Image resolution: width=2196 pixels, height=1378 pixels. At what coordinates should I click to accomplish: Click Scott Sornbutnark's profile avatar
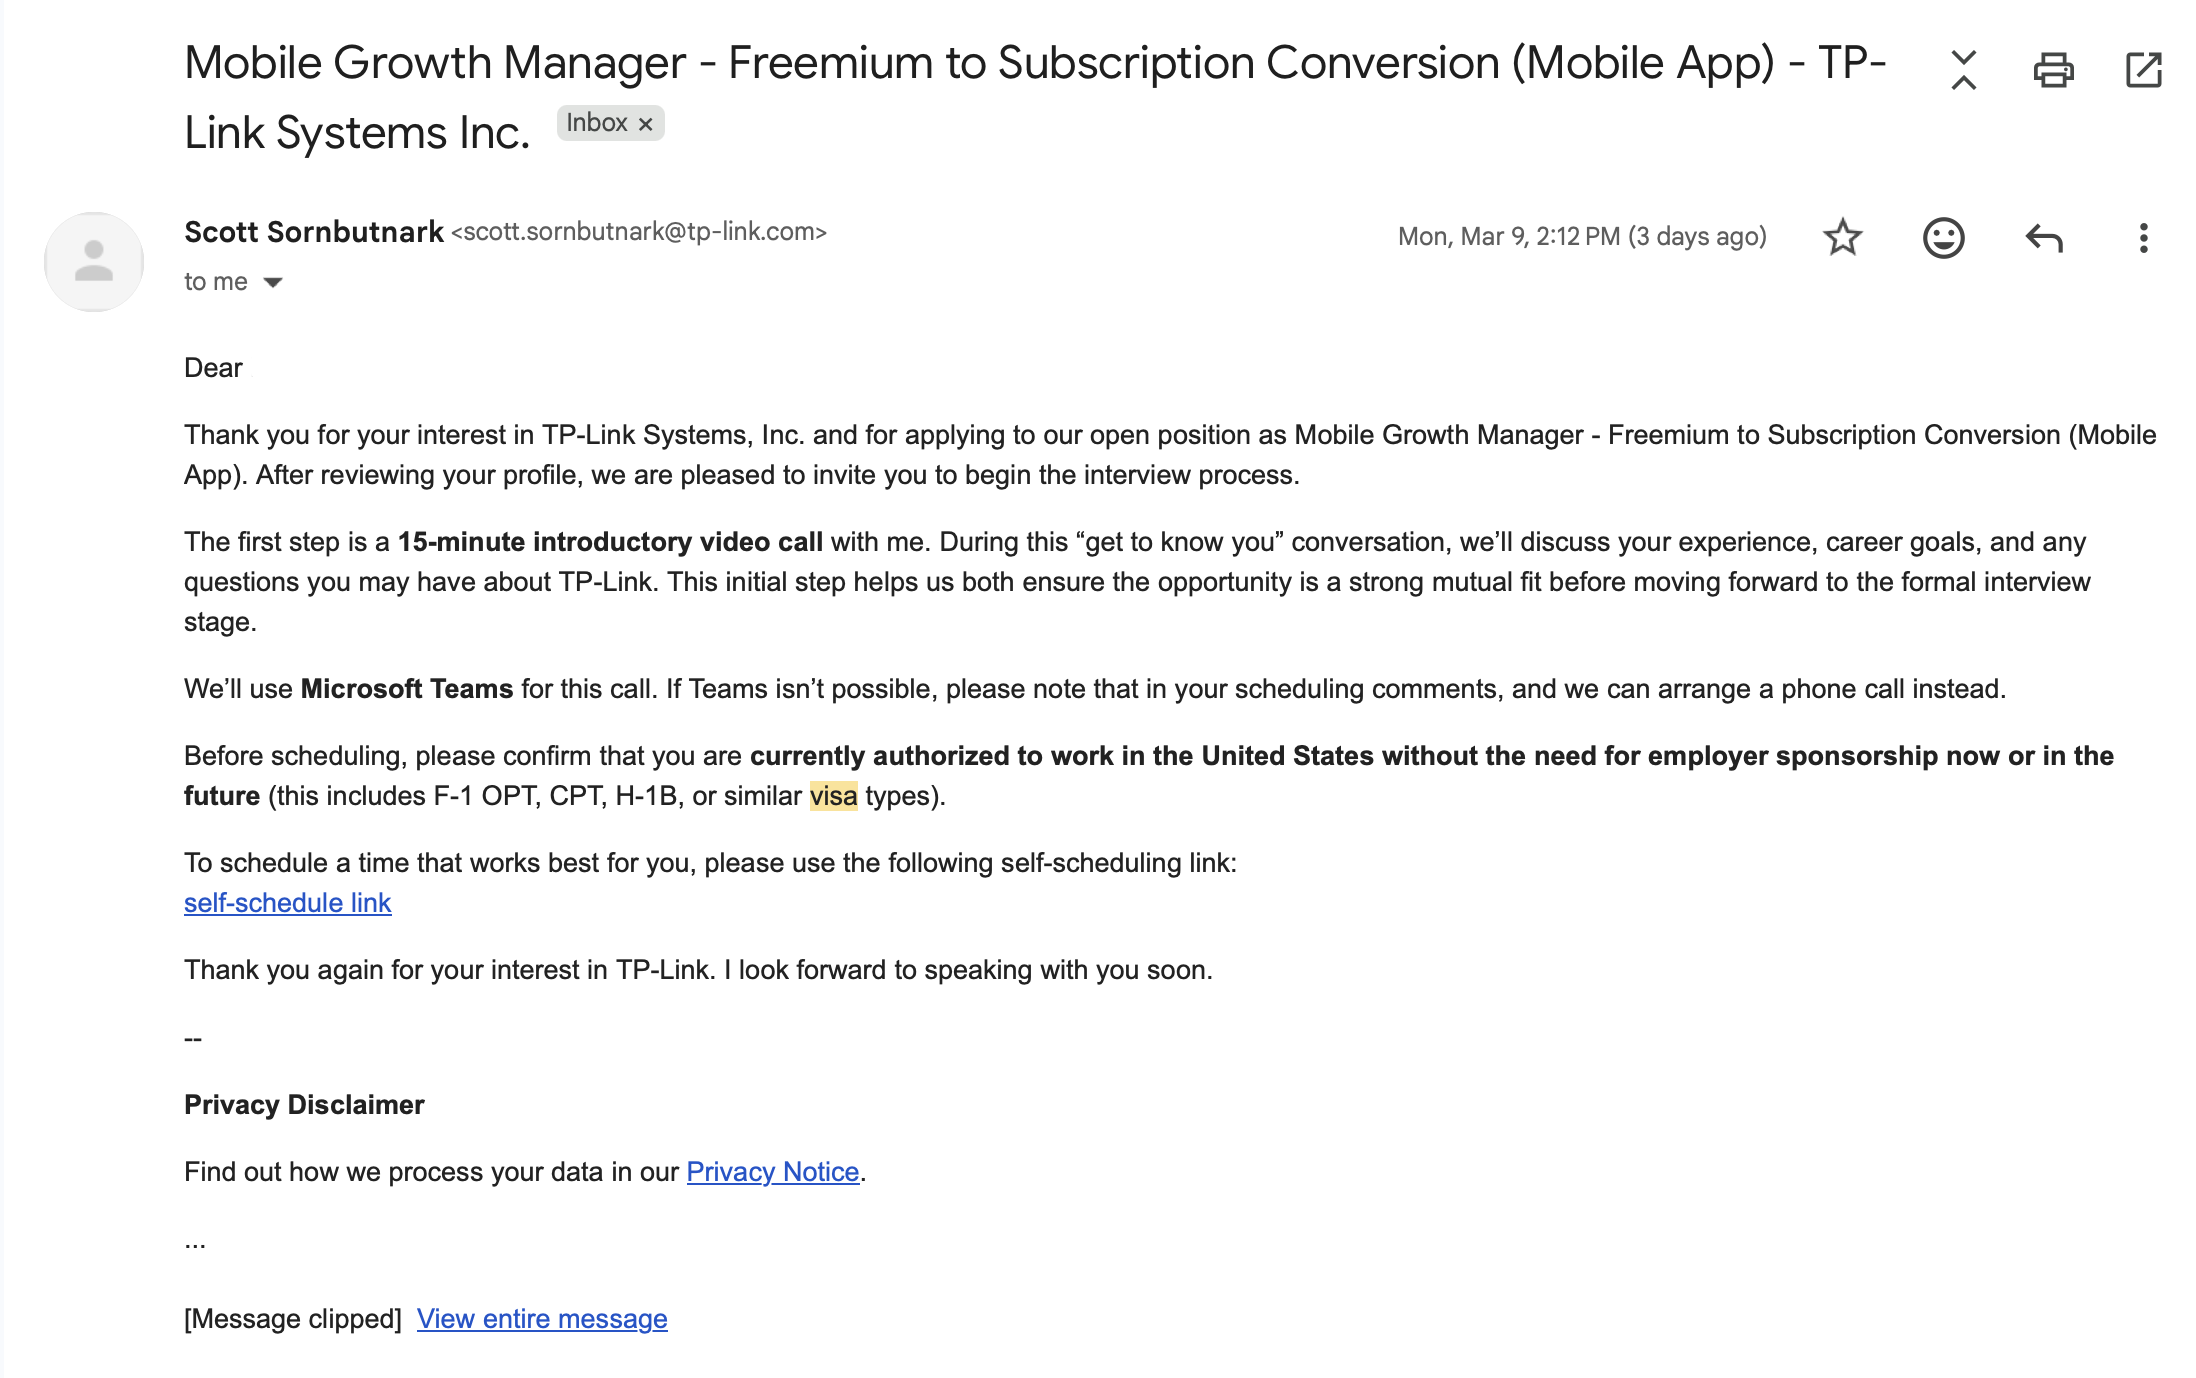[x=93, y=260]
